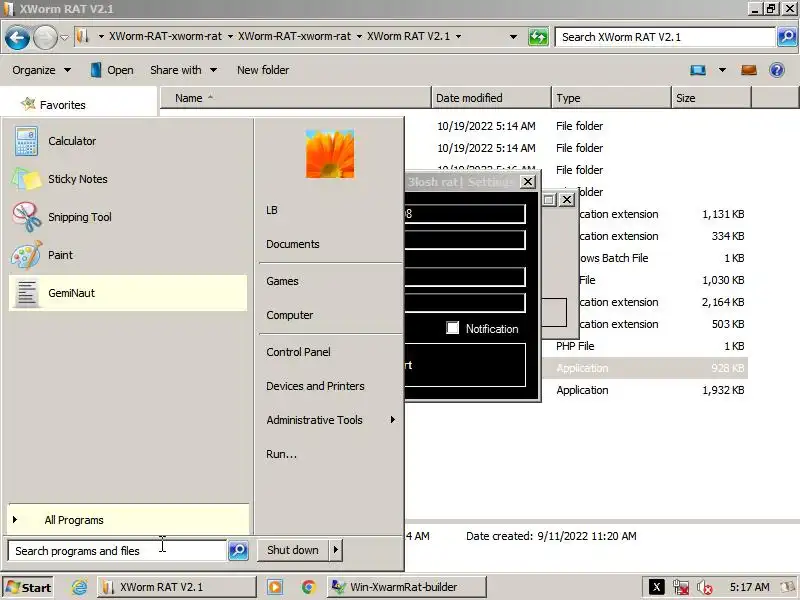Sort by the Type column header
The height and width of the screenshot is (600, 800).
[611, 98]
